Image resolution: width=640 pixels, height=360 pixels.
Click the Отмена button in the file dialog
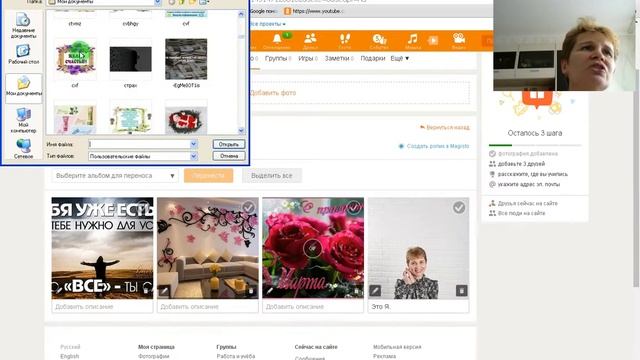[x=229, y=156]
